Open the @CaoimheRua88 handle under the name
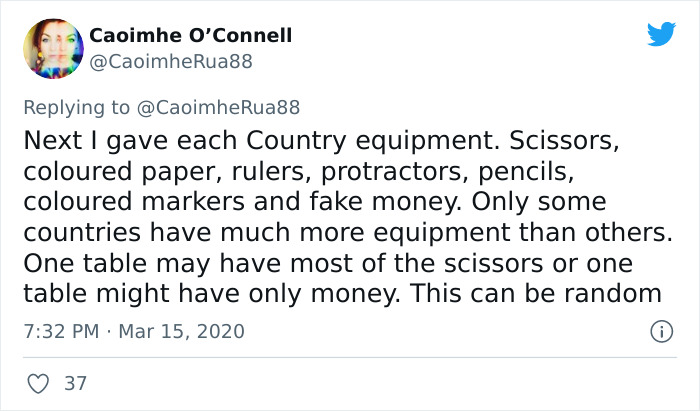 pyautogui.click(x=171, y=62)
